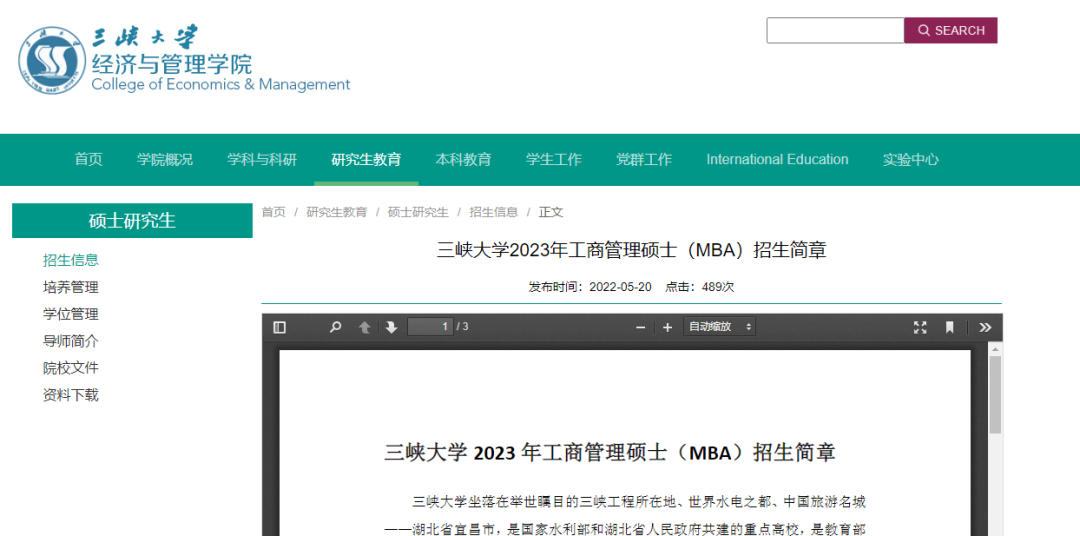This screenshot has height=536, width=1080.
Task: Open the 本科教育 menu item
Action: pyautogui.click(x=464, y=160)
